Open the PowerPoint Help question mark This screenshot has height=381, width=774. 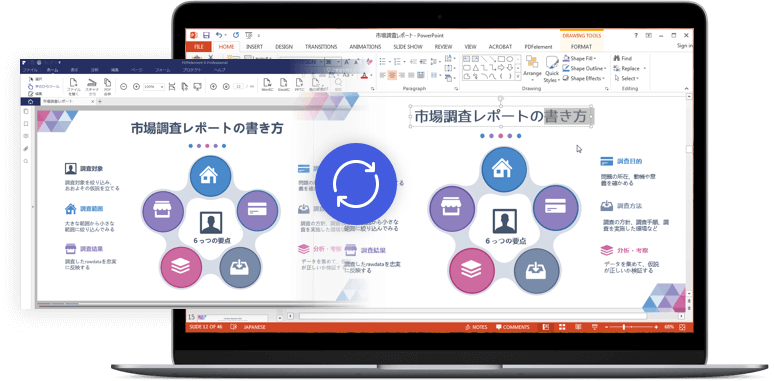pyautogui.click(x=635, y=36)
